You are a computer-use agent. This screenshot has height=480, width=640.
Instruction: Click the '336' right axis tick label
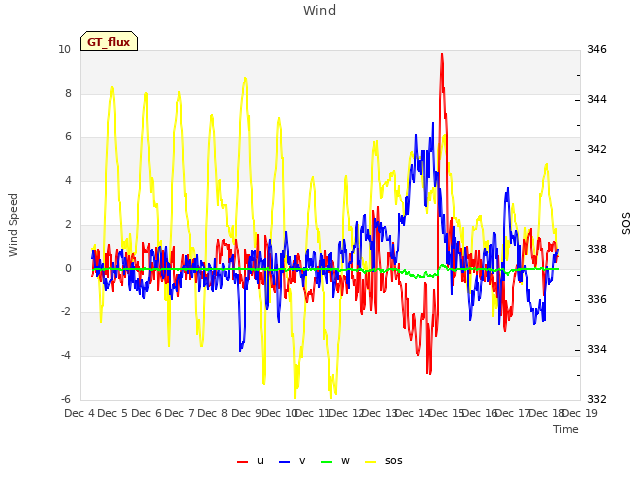pos(597,300)
